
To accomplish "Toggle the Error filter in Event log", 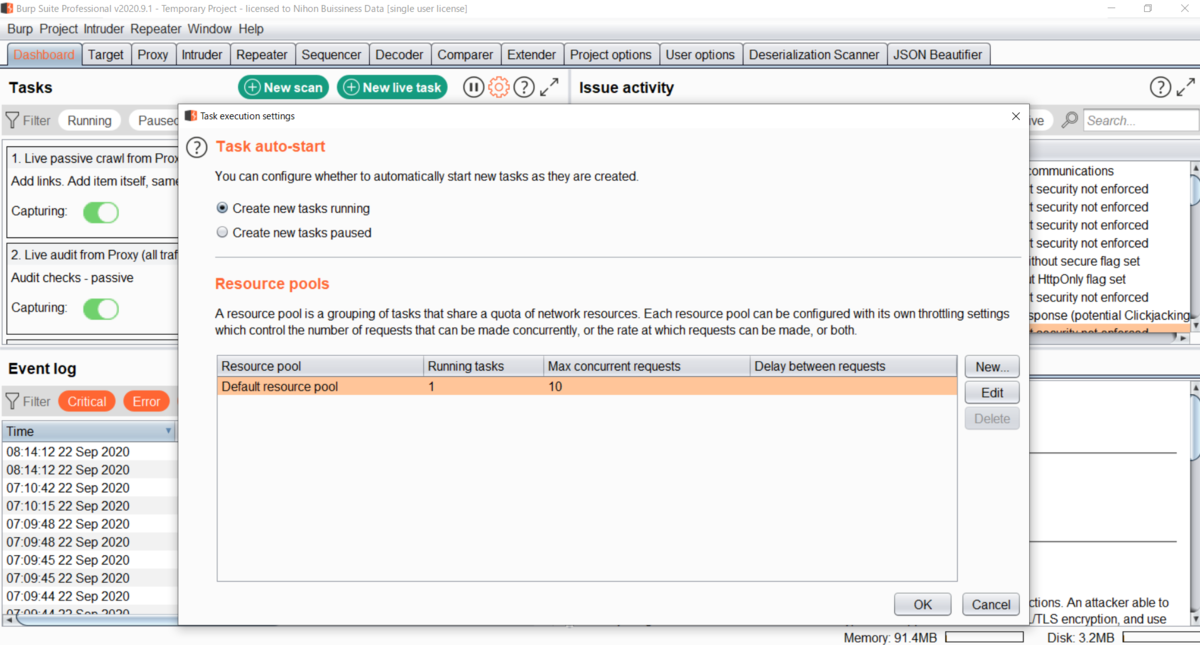I will pos(146,401).
